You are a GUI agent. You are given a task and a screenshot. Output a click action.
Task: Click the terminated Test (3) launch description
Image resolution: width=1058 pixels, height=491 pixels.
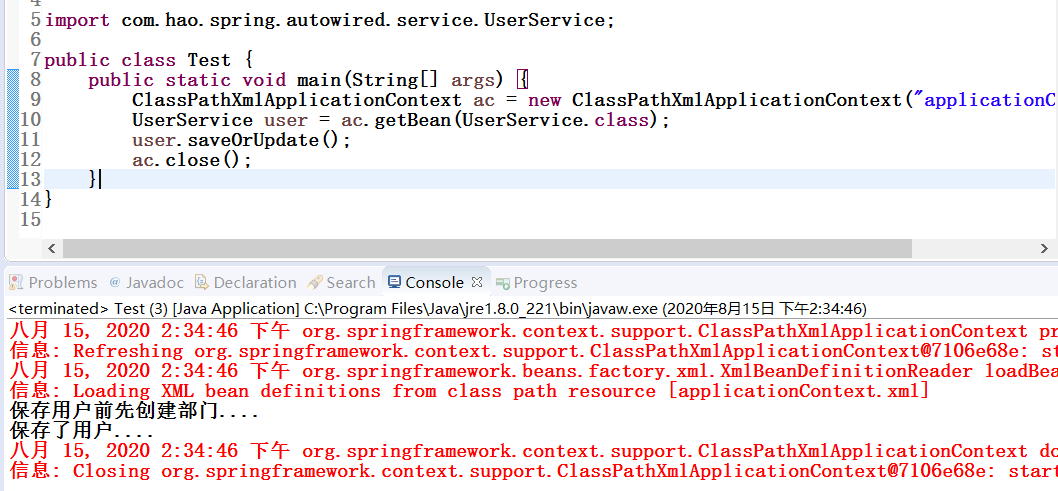437,309
